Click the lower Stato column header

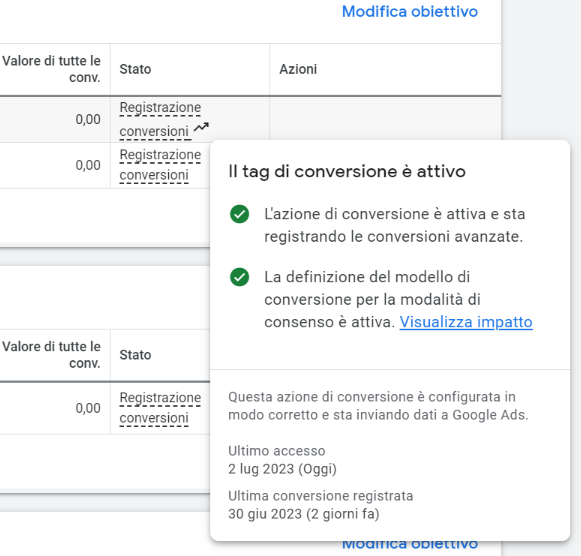pos(135,355)
